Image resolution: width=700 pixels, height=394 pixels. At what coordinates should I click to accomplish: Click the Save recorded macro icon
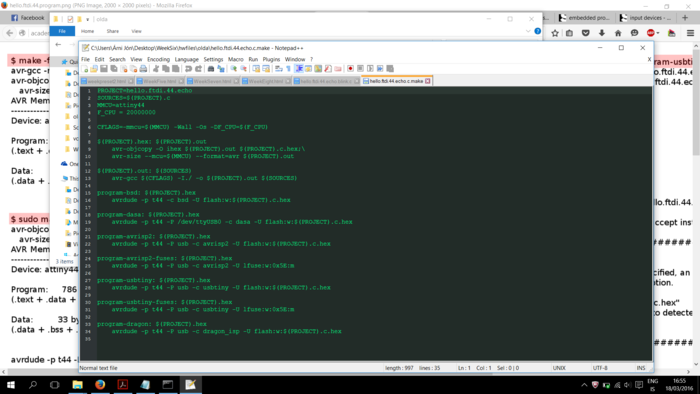coord(390,69)
